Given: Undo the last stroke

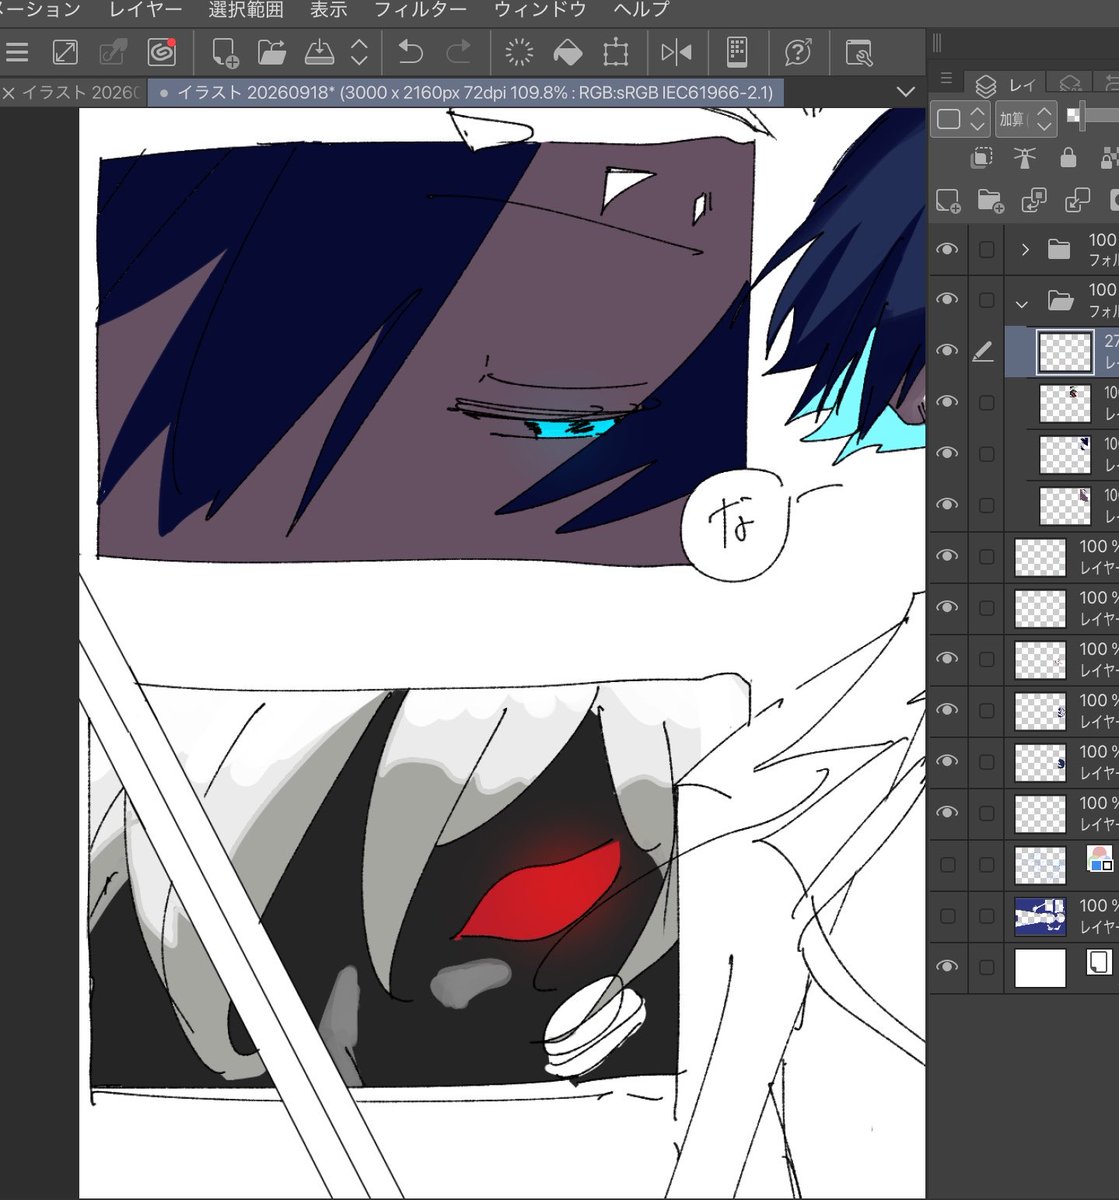Looking at the screenshot, I should pyautogui.click(x=410, y=52).
